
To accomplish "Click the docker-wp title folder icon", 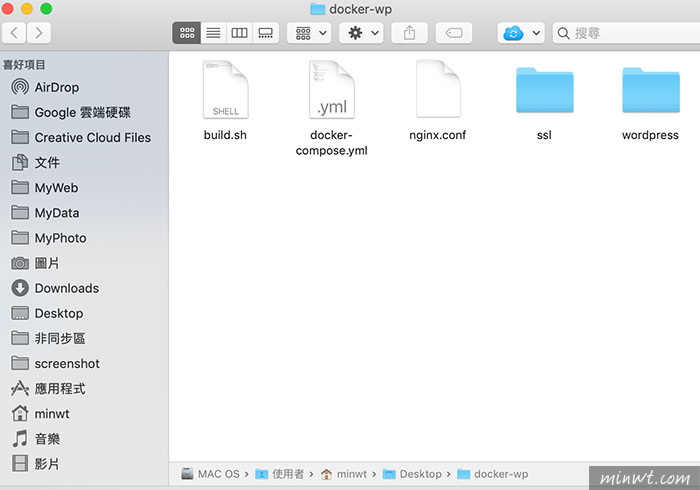I will point(317,9).
